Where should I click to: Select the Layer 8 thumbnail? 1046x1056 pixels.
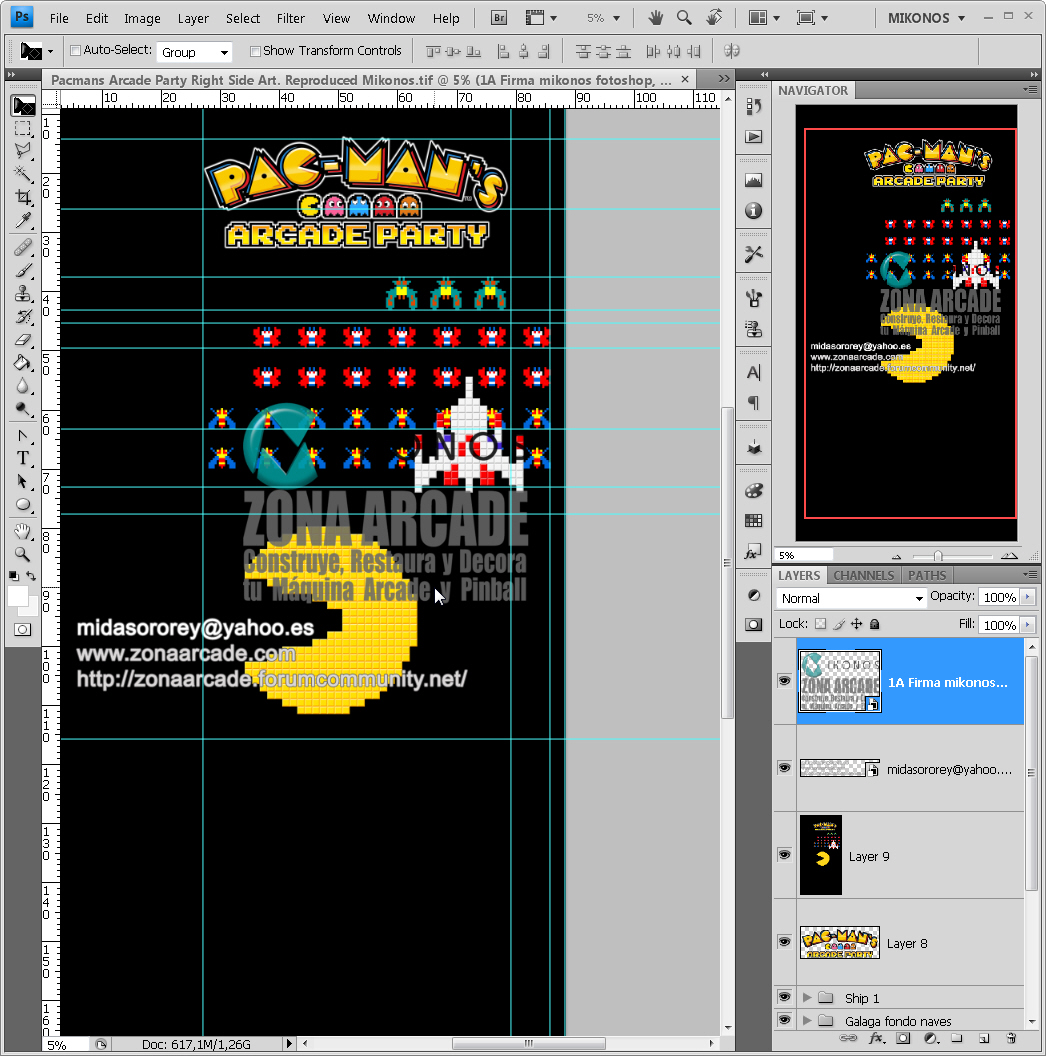coord(840,943)
